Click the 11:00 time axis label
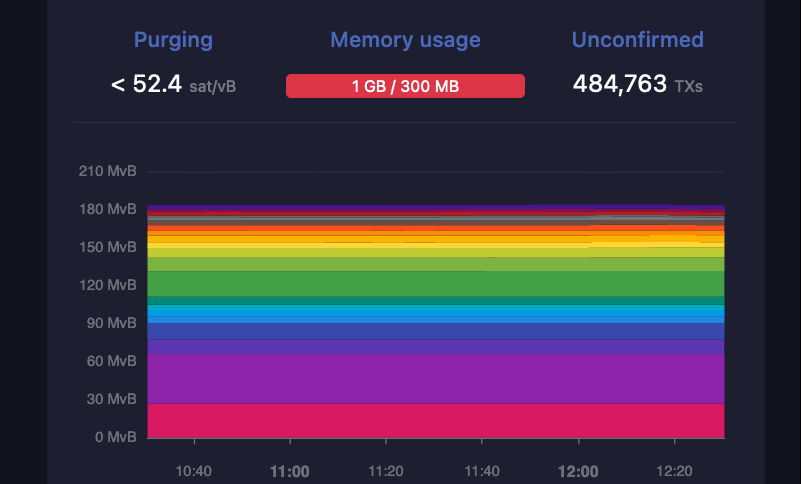This screenshot has height=484, width=801. [290, 471]
